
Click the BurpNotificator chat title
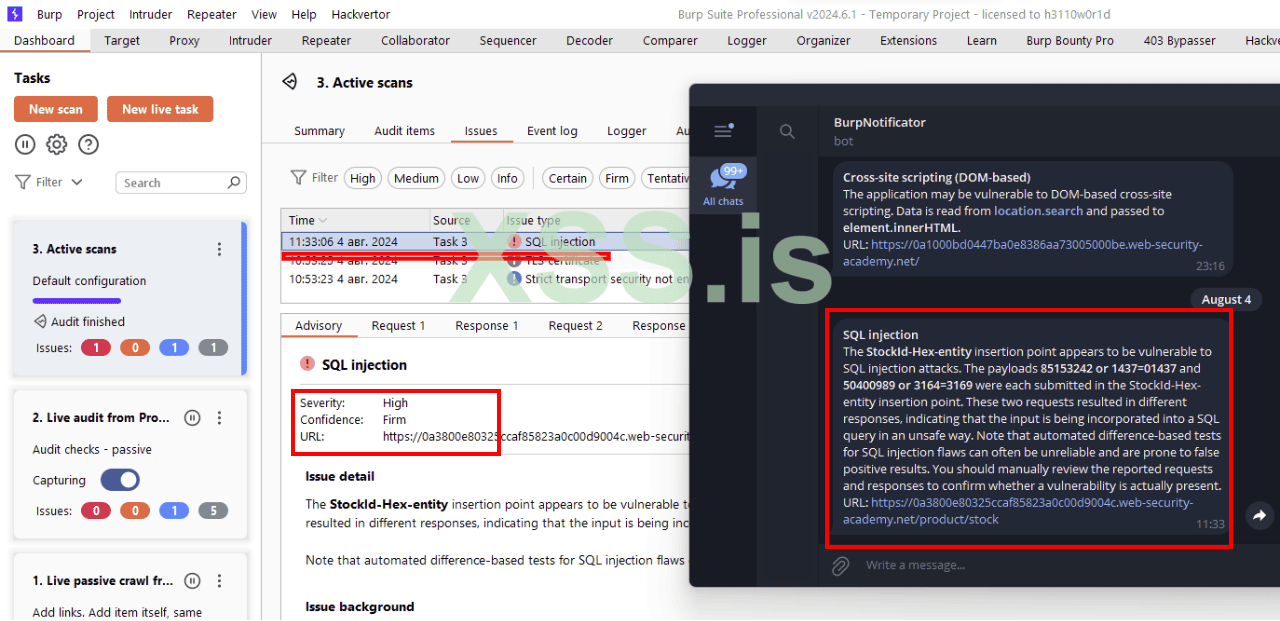[x=880, y=122]
